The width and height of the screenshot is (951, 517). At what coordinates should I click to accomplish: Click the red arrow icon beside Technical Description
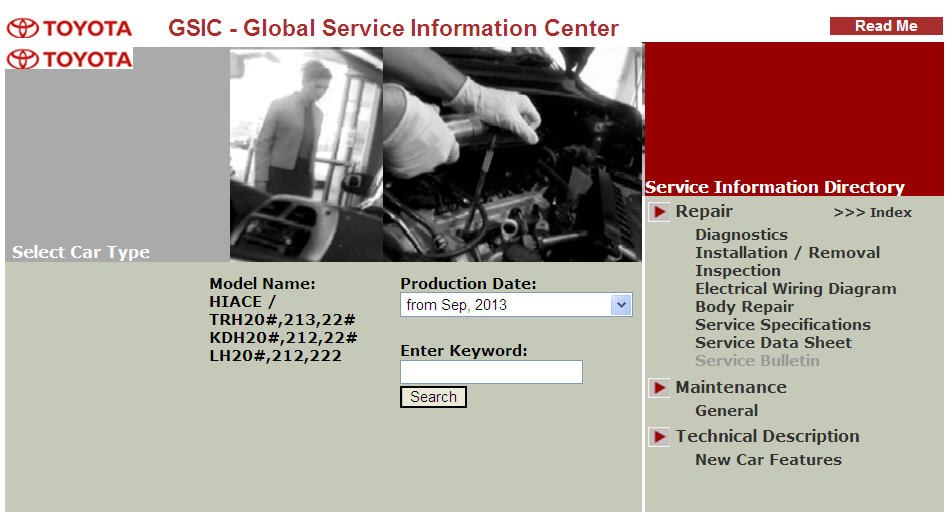(x=659, y=436)
